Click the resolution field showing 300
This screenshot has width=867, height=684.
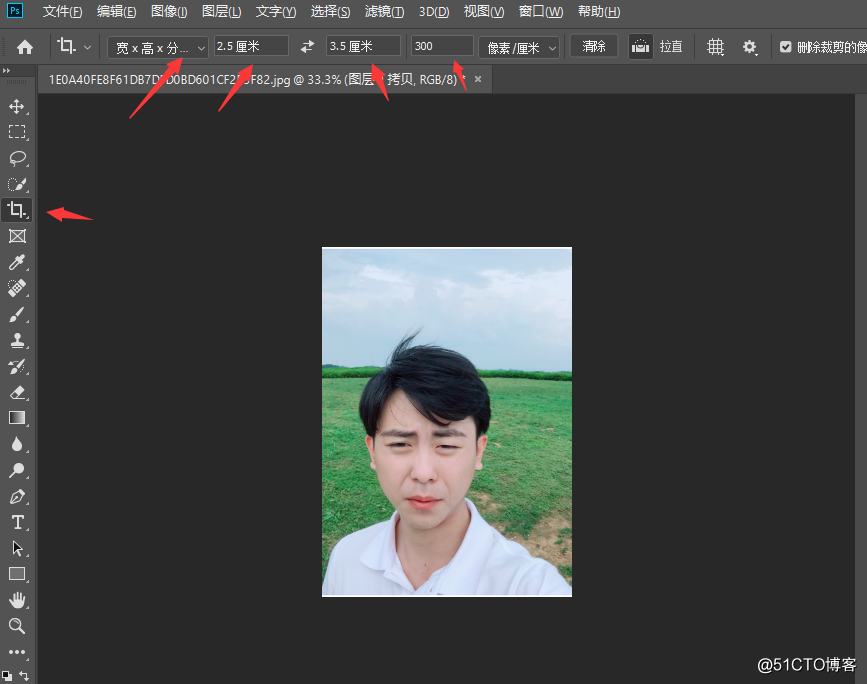click(x=442, y=46)
